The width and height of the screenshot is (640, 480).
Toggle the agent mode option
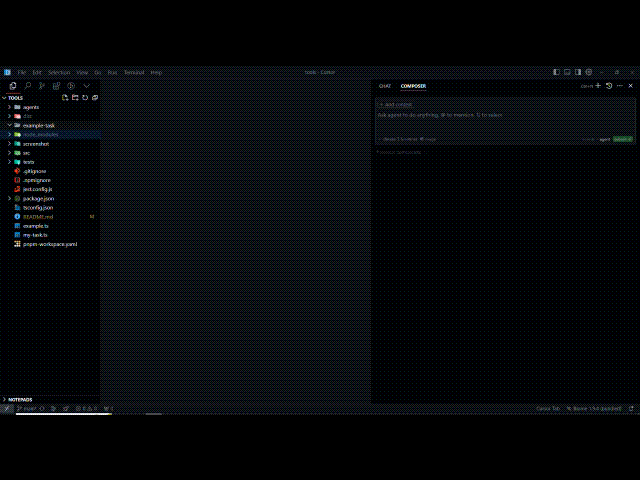[604, 139]
